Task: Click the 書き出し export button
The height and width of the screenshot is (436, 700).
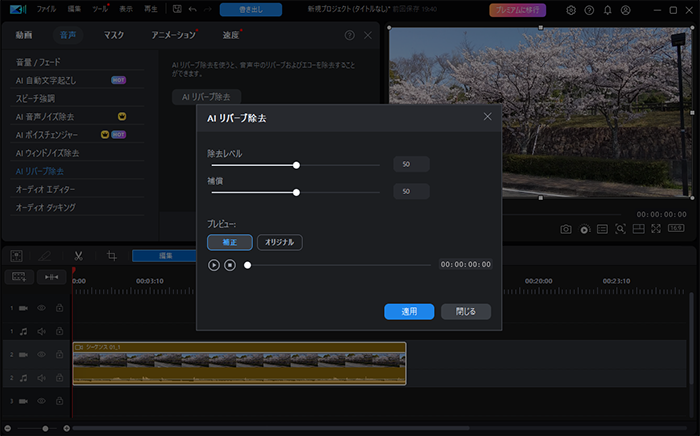Action: coord(251,9)
